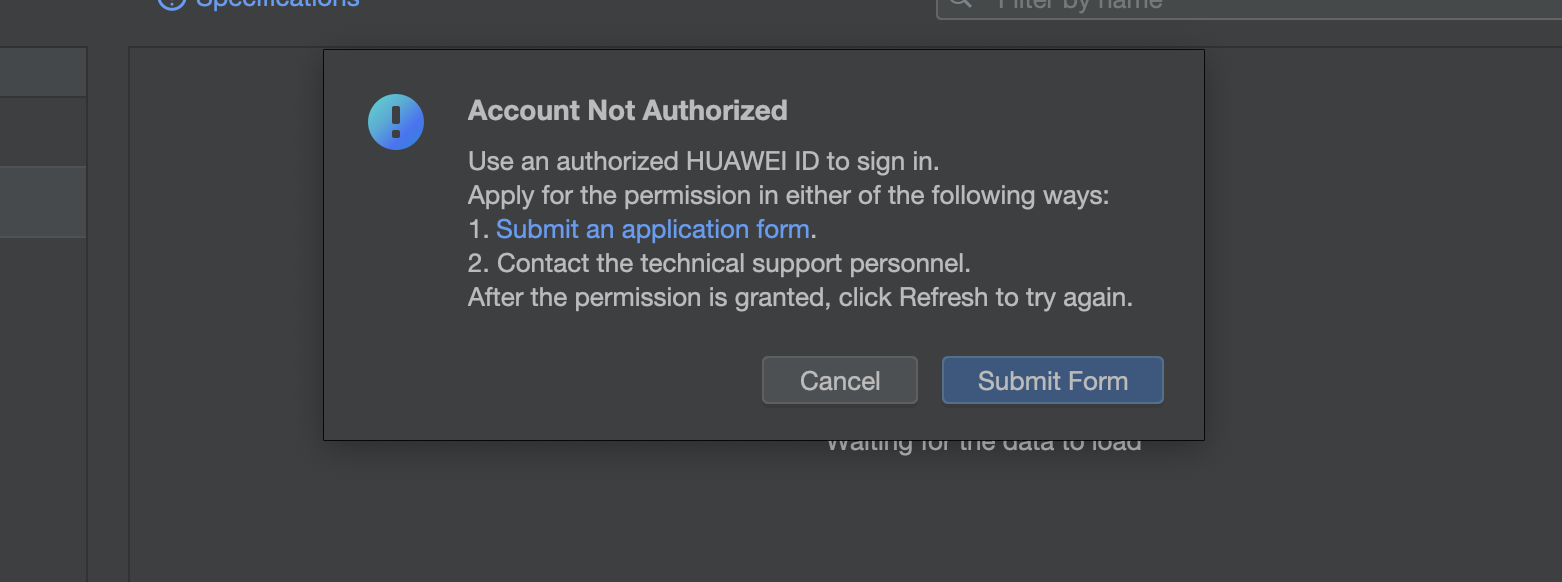The width and height of the screenshot is (1562, 582).
Task: Click the dark row between highlighted left-panel rows
Action: (43, 132)
